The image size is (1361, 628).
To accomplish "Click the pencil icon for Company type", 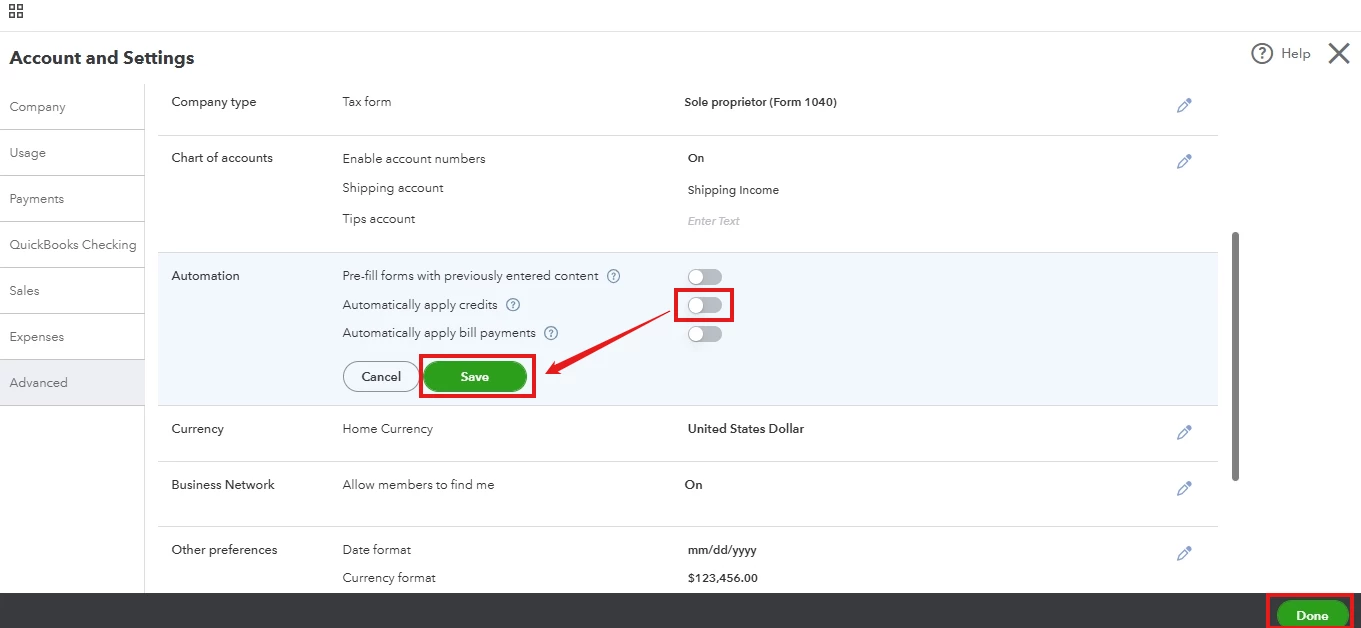I will point(1184,105).
